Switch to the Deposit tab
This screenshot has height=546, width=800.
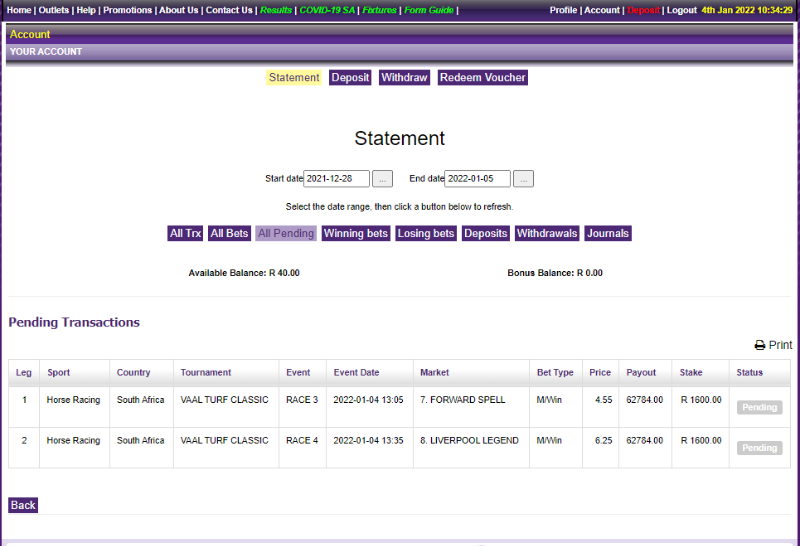click(350, 78)
